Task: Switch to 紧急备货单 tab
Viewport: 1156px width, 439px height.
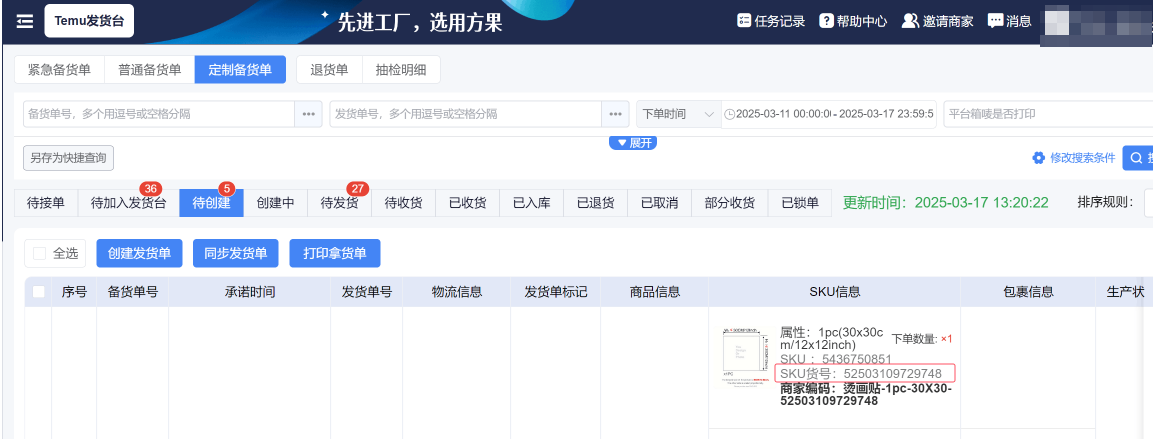Action: tap(59, 70)
